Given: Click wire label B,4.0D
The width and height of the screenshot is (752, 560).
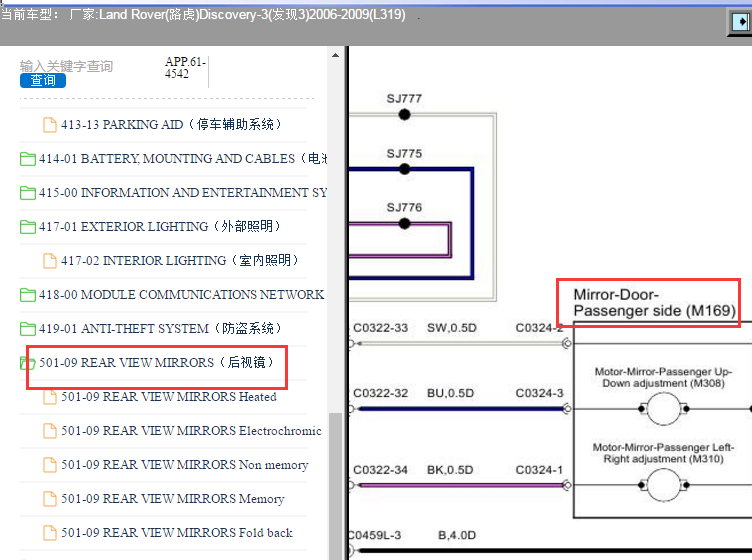Looking at the screenshot, I should click(457, 535).
